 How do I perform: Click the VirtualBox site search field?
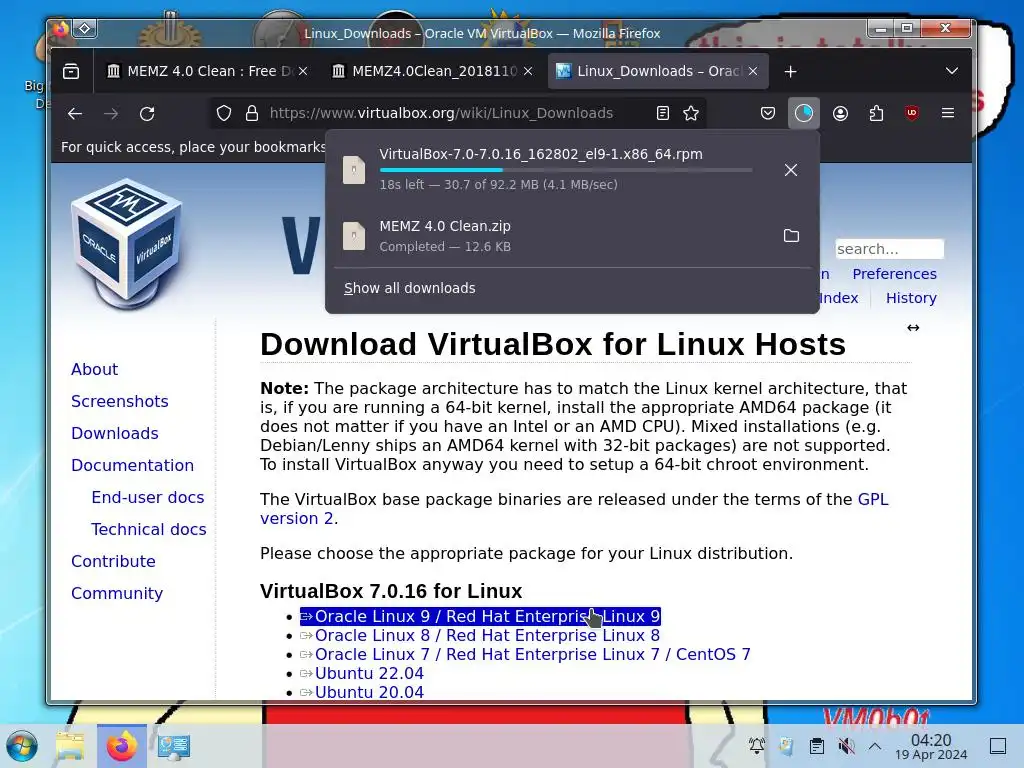889,249
